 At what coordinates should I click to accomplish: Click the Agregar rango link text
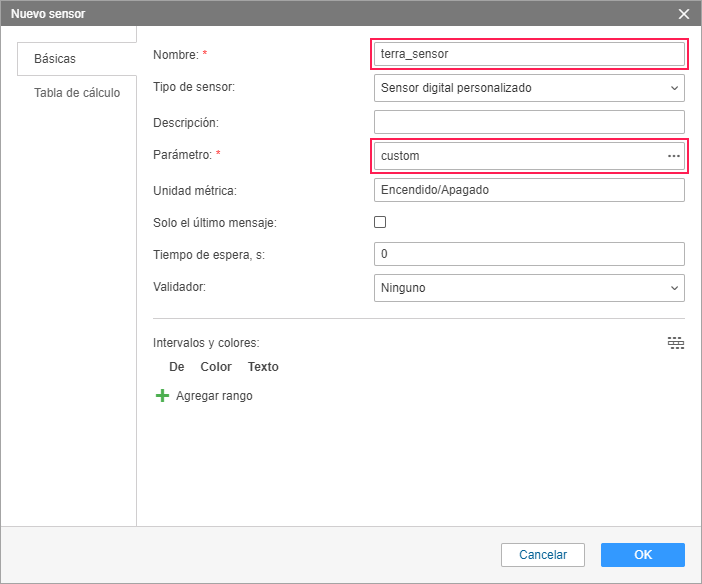click(214, 396)
